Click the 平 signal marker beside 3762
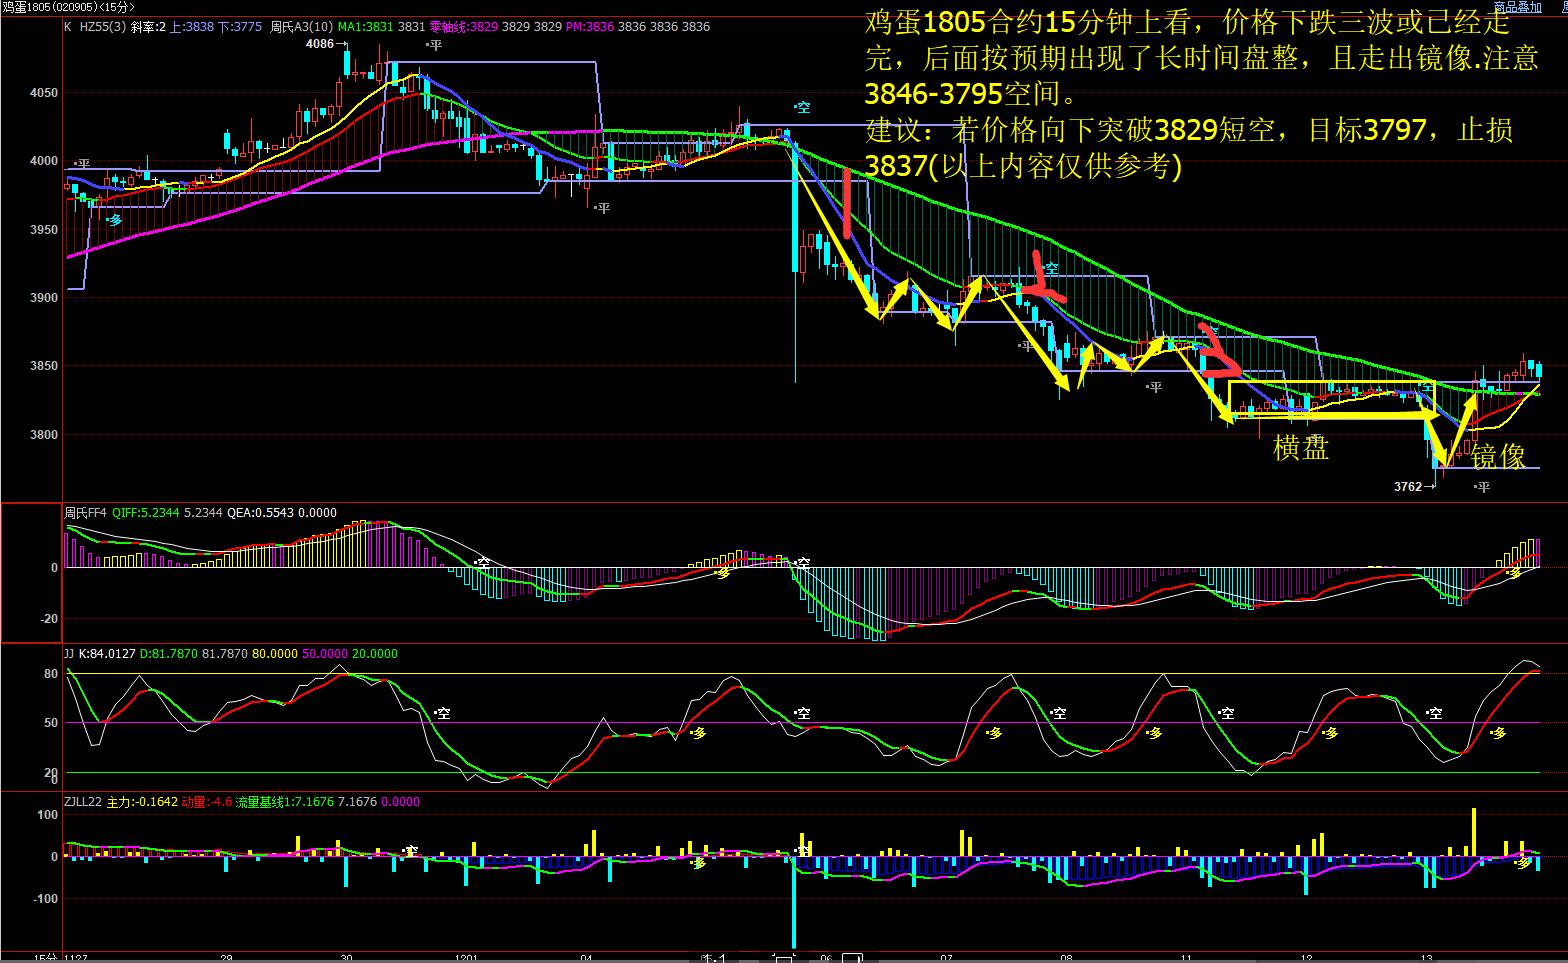This screenshot has height=963, width=1568. [1481, 487]
